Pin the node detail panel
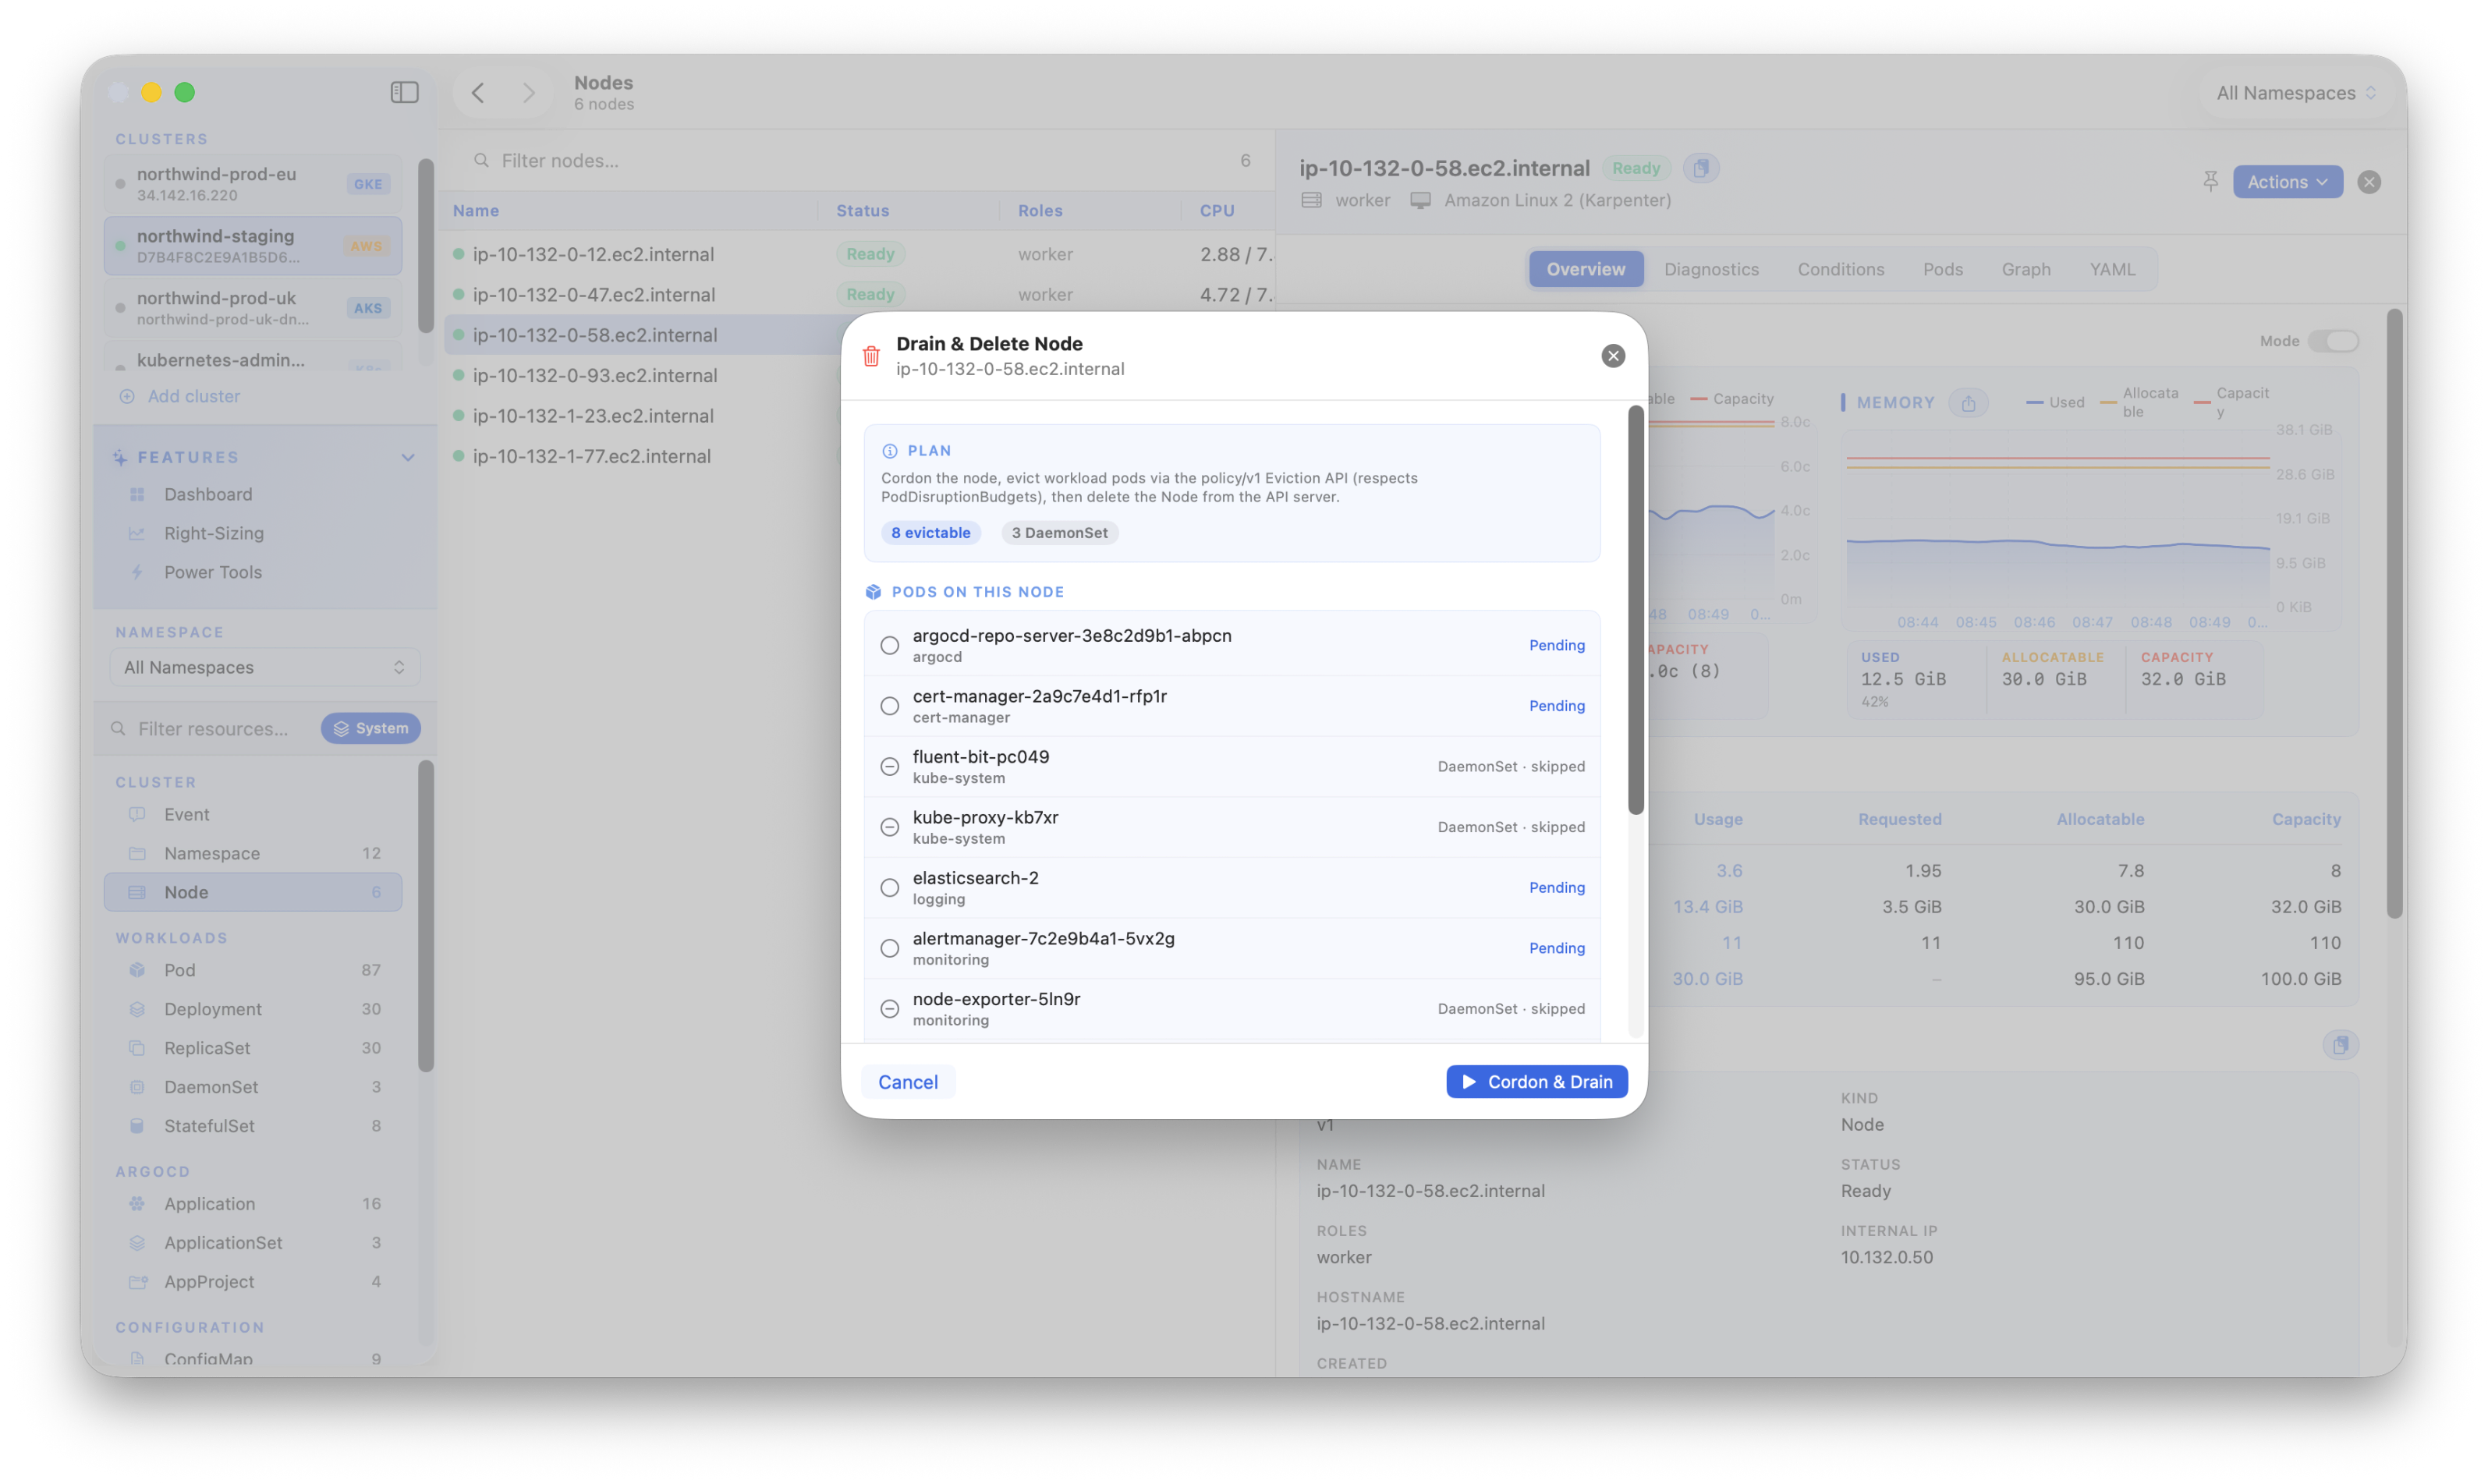Viewport: 2488px width, 1484px height. (2210, 182)
